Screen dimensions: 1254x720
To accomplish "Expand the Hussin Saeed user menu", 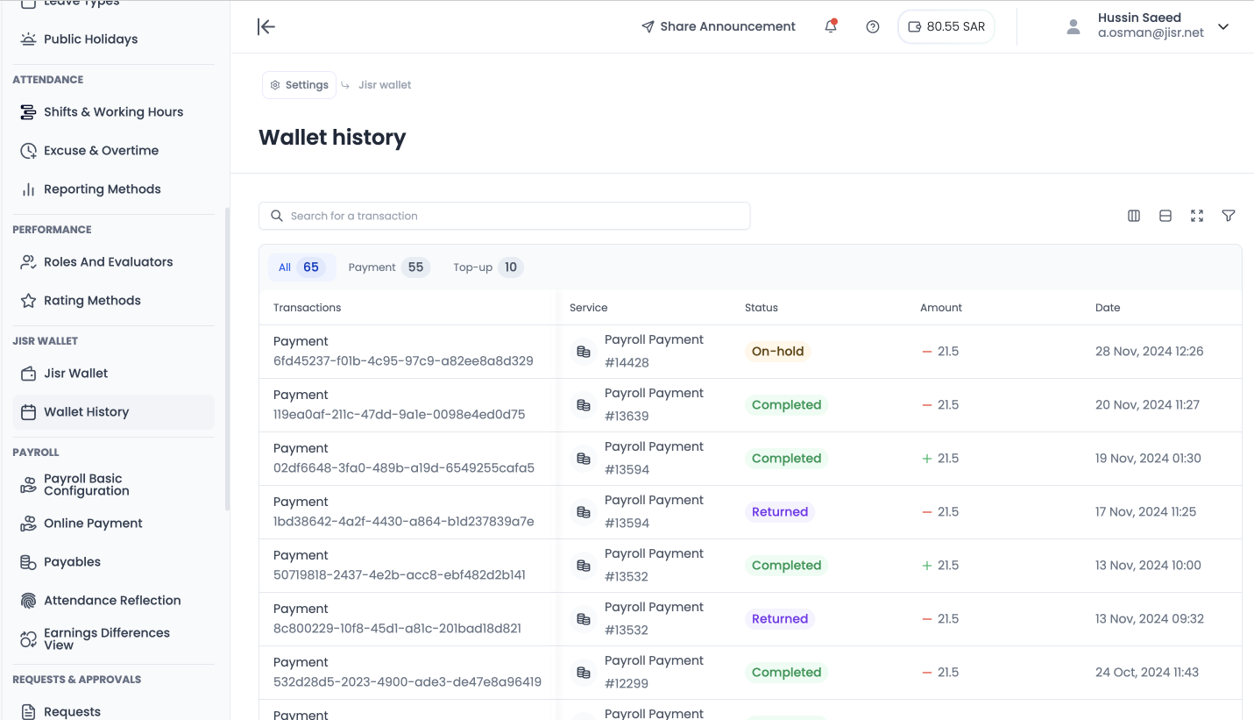I will coord(1222,27).
